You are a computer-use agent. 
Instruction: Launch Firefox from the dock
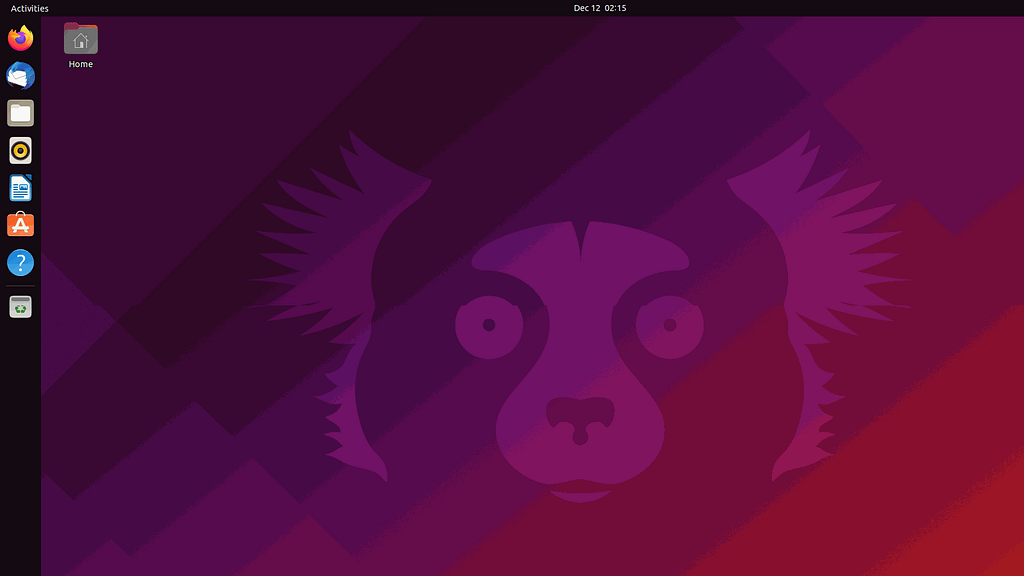tap(20, 39)
